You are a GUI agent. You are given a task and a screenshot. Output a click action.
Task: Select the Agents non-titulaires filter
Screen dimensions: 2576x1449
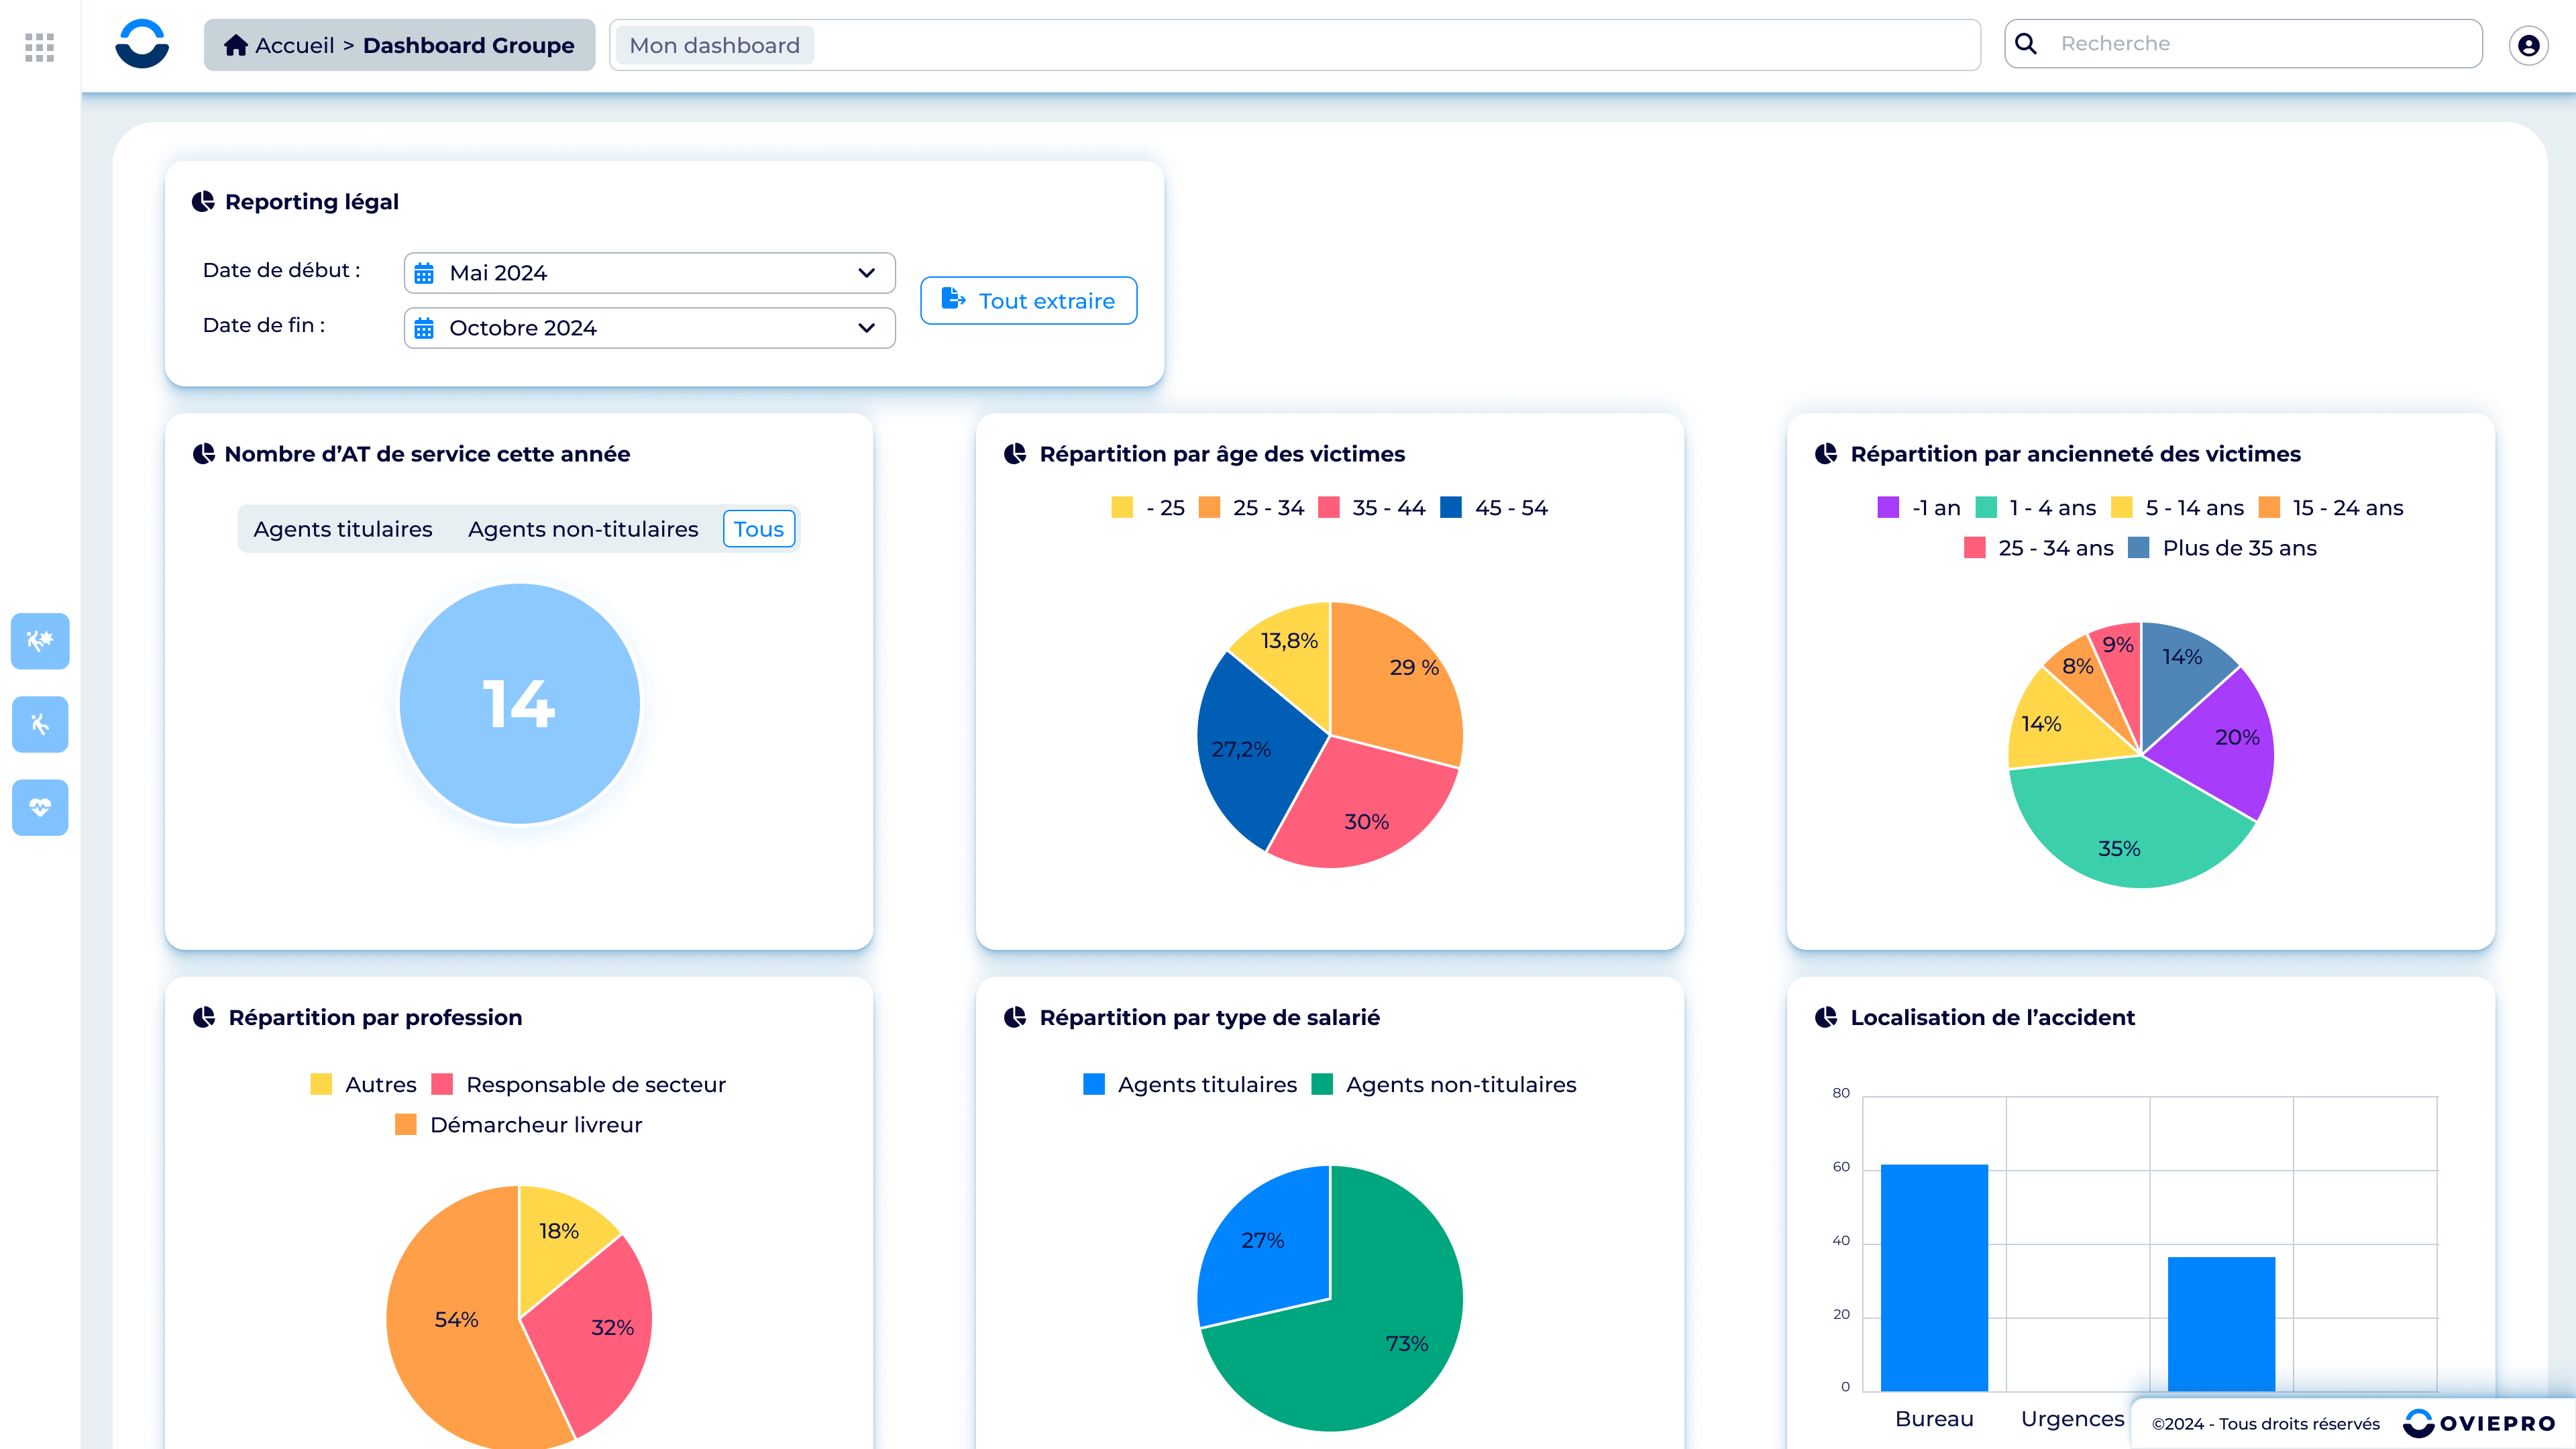click(x=583, y=529)
